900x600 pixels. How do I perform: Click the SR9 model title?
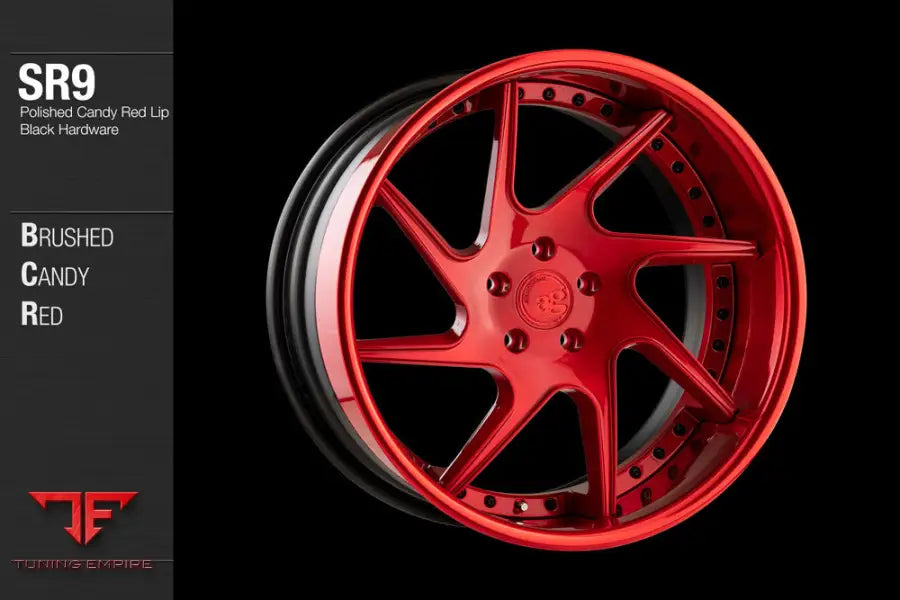pyautogui.click(x=56, y=82)
